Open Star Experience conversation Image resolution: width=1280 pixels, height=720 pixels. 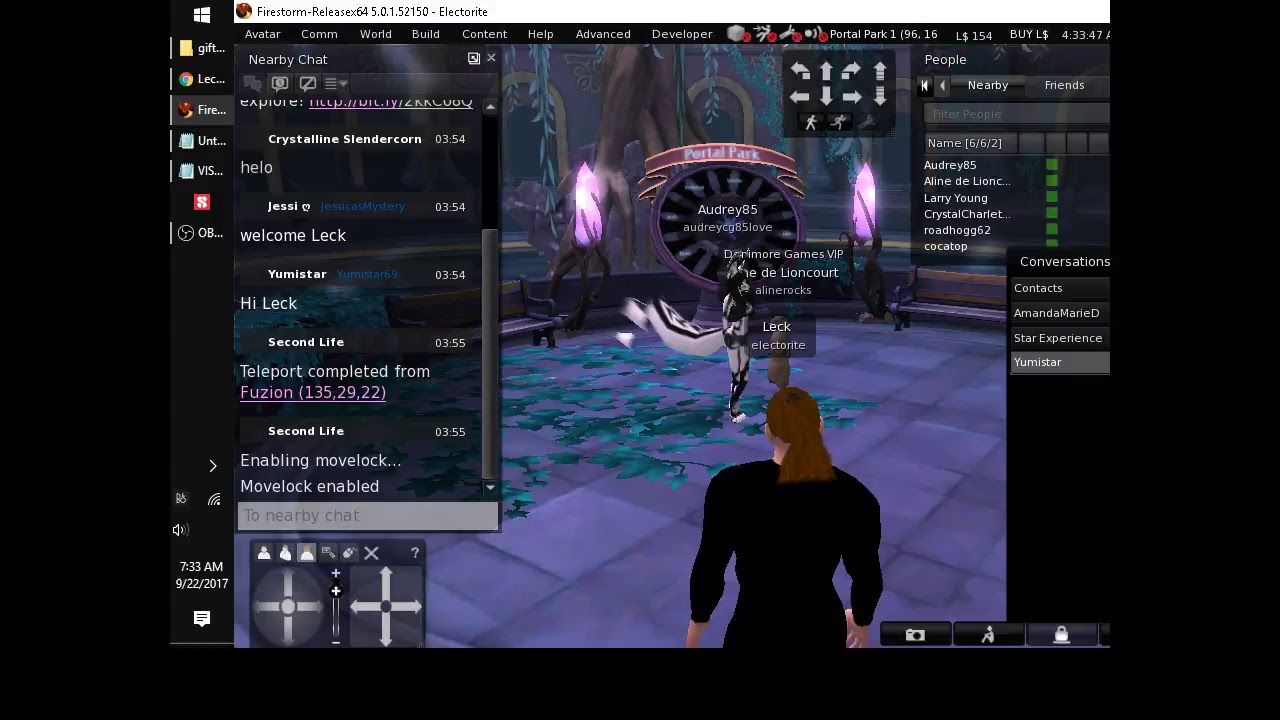[1060, 338]
